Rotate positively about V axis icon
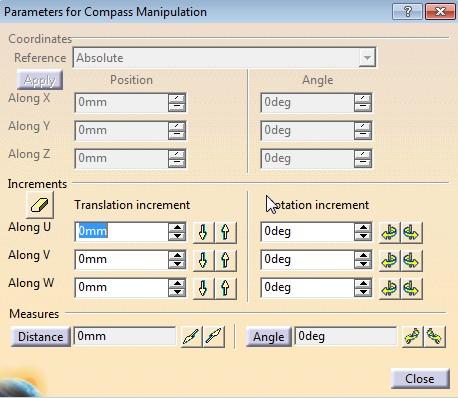 (x=411, y=260)
